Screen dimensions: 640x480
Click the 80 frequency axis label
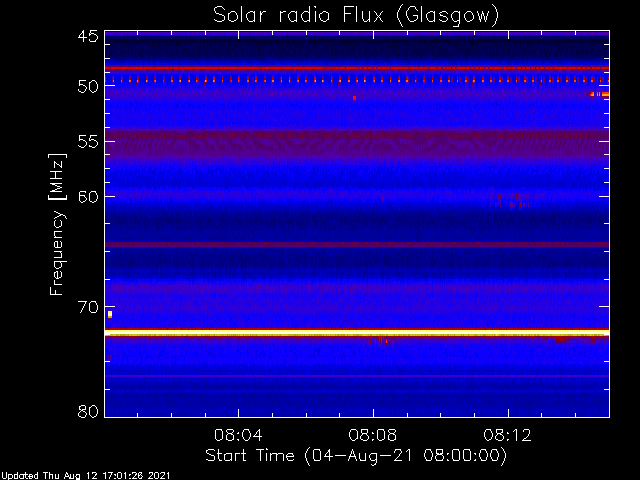coord(88,411)
